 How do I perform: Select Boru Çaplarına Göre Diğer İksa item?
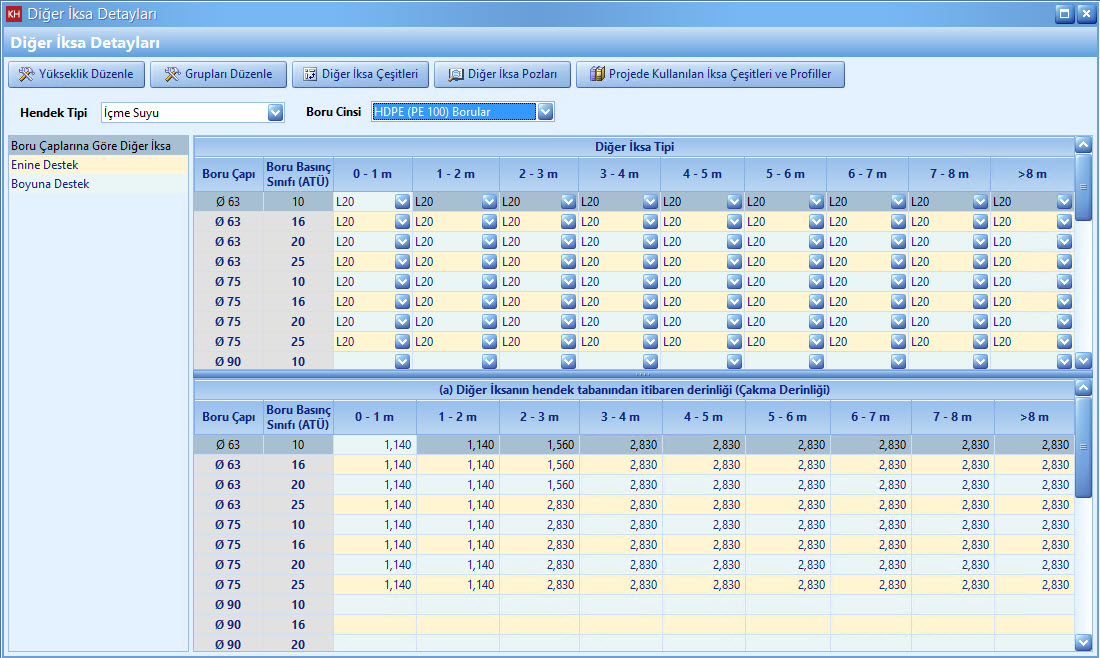(91, 146)
